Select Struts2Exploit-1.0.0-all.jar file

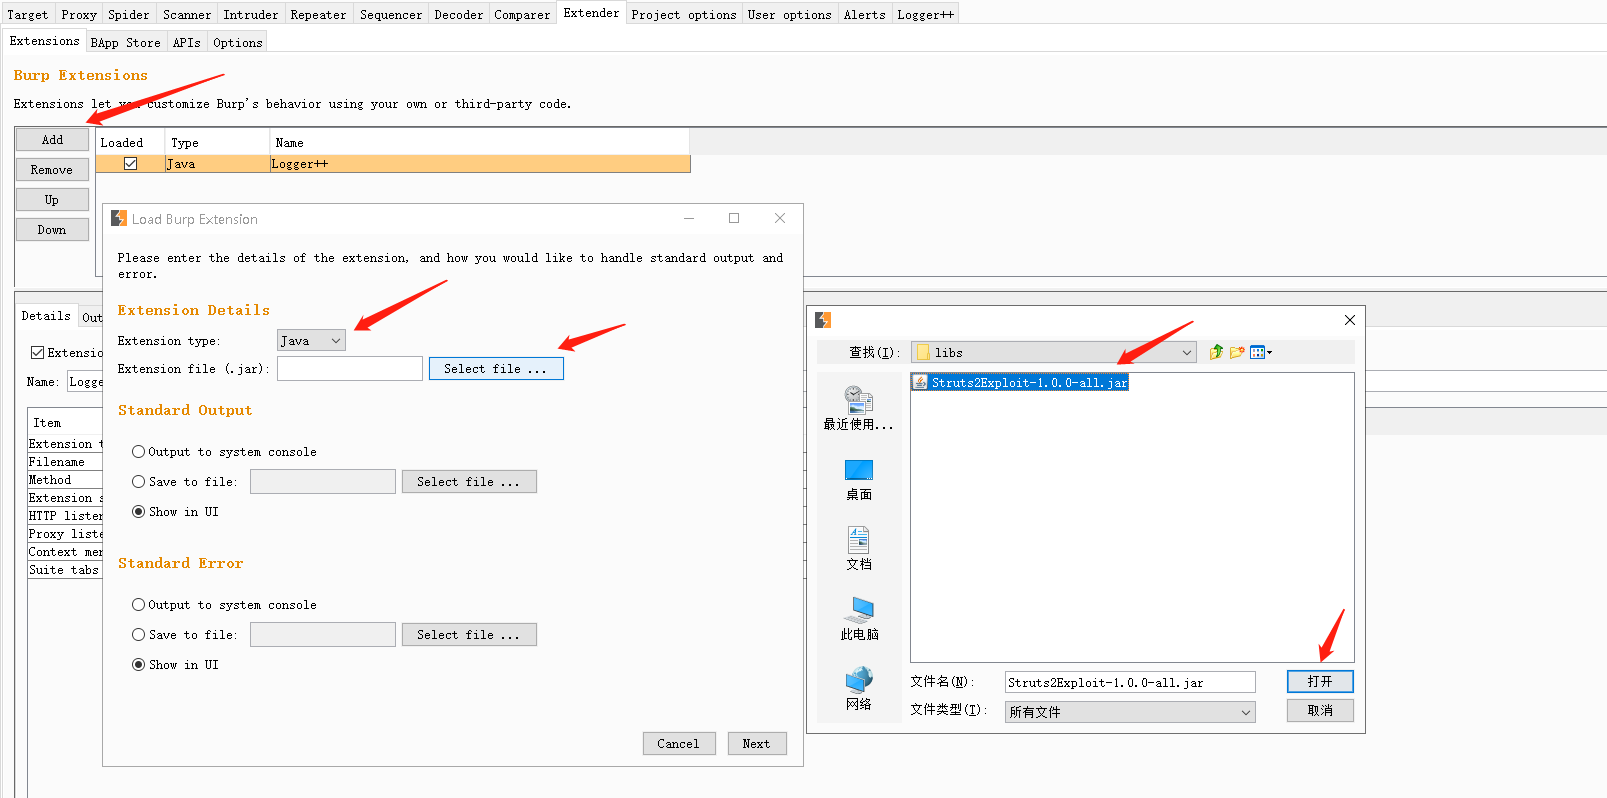click(1020, 382)
